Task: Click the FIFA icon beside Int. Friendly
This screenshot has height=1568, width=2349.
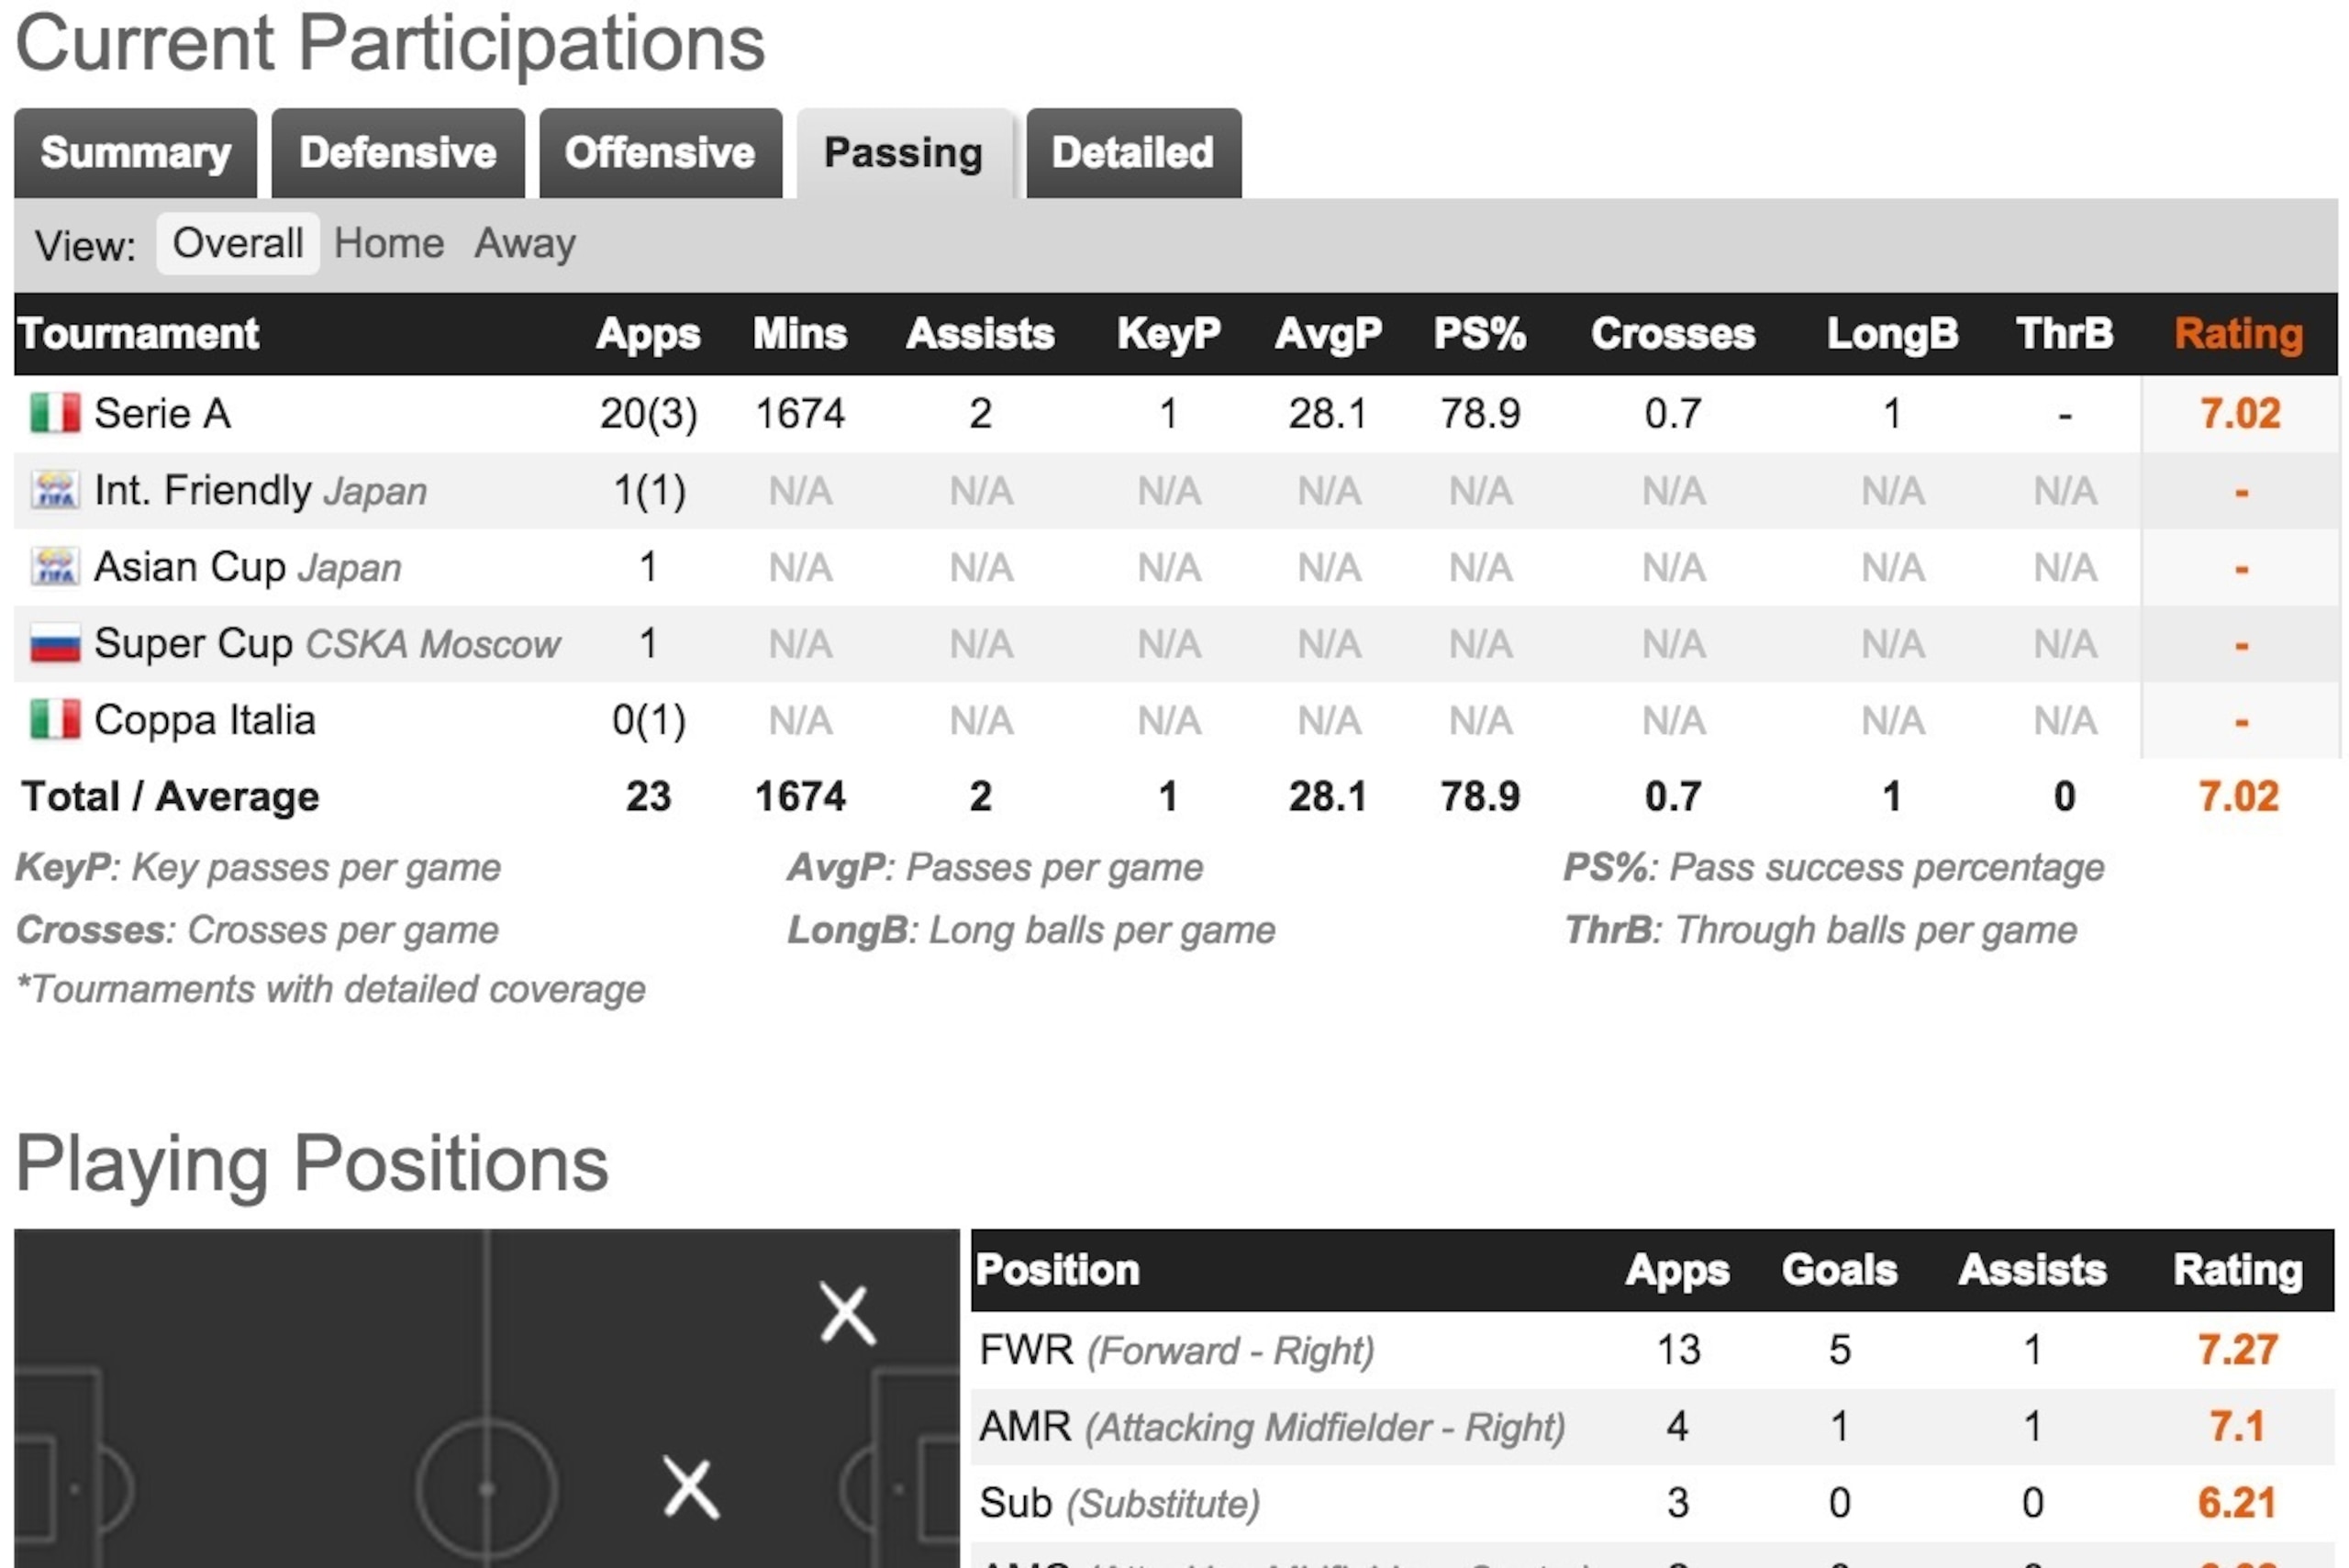Action: [55, 490]
